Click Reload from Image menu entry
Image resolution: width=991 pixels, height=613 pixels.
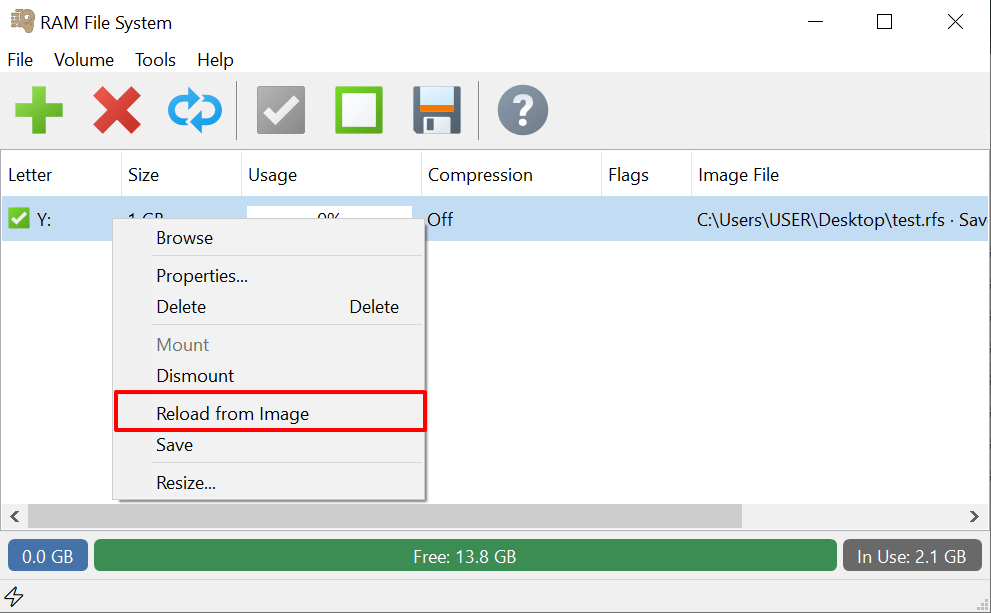coord(269,414)
